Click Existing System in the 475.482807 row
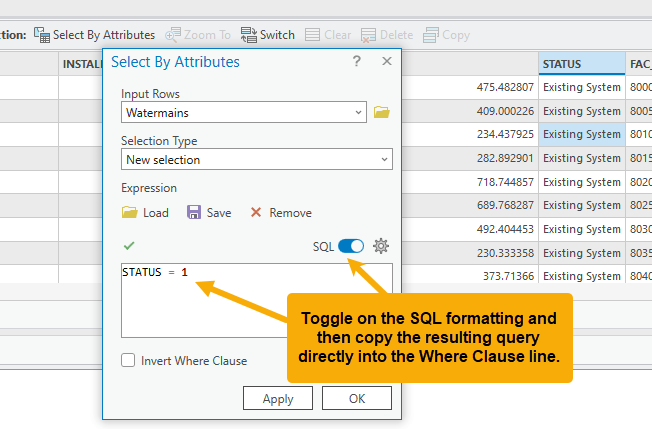This screenshot has height=429, width=652. click(582, 87)
